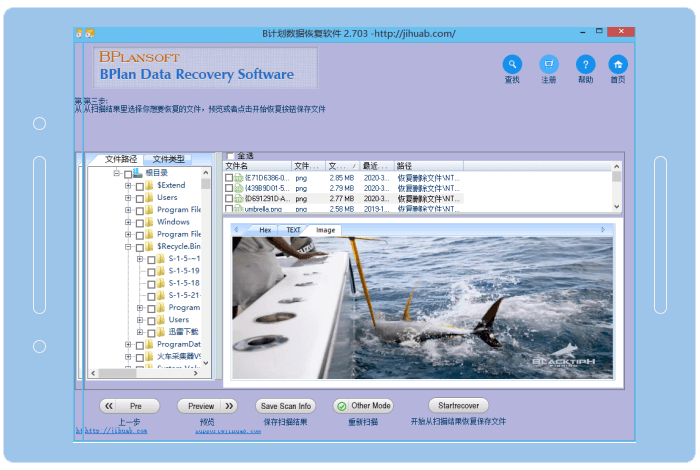Screen dimensions: 700x470
Task: Click the Startrecover button
Action: coord(458,406)
